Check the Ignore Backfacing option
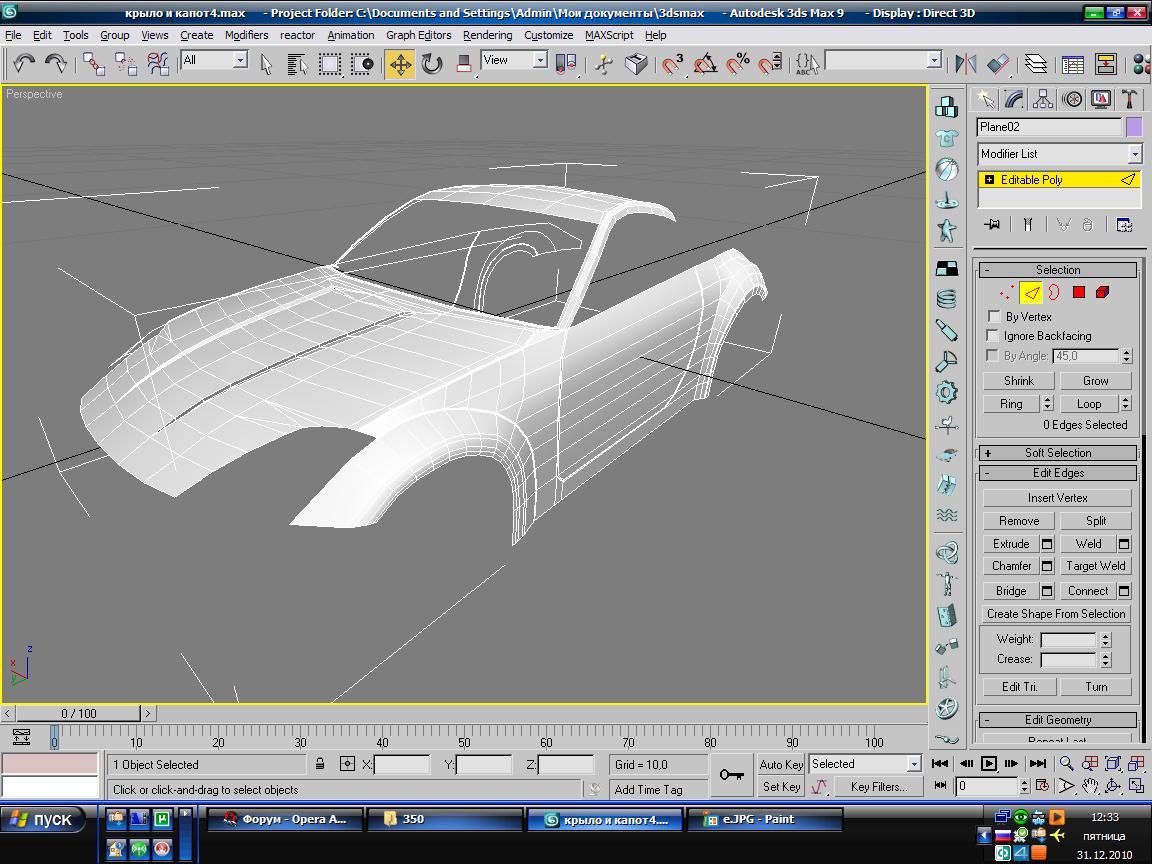This screenshot has width=1152, height=864. click(994, 336)
